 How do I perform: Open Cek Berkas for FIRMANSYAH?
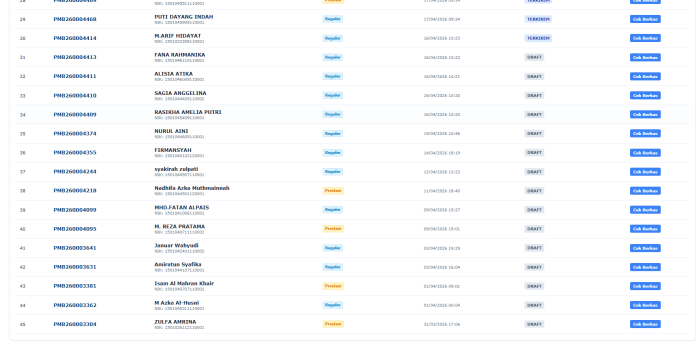pyautogui.click(x=645, y=153)
